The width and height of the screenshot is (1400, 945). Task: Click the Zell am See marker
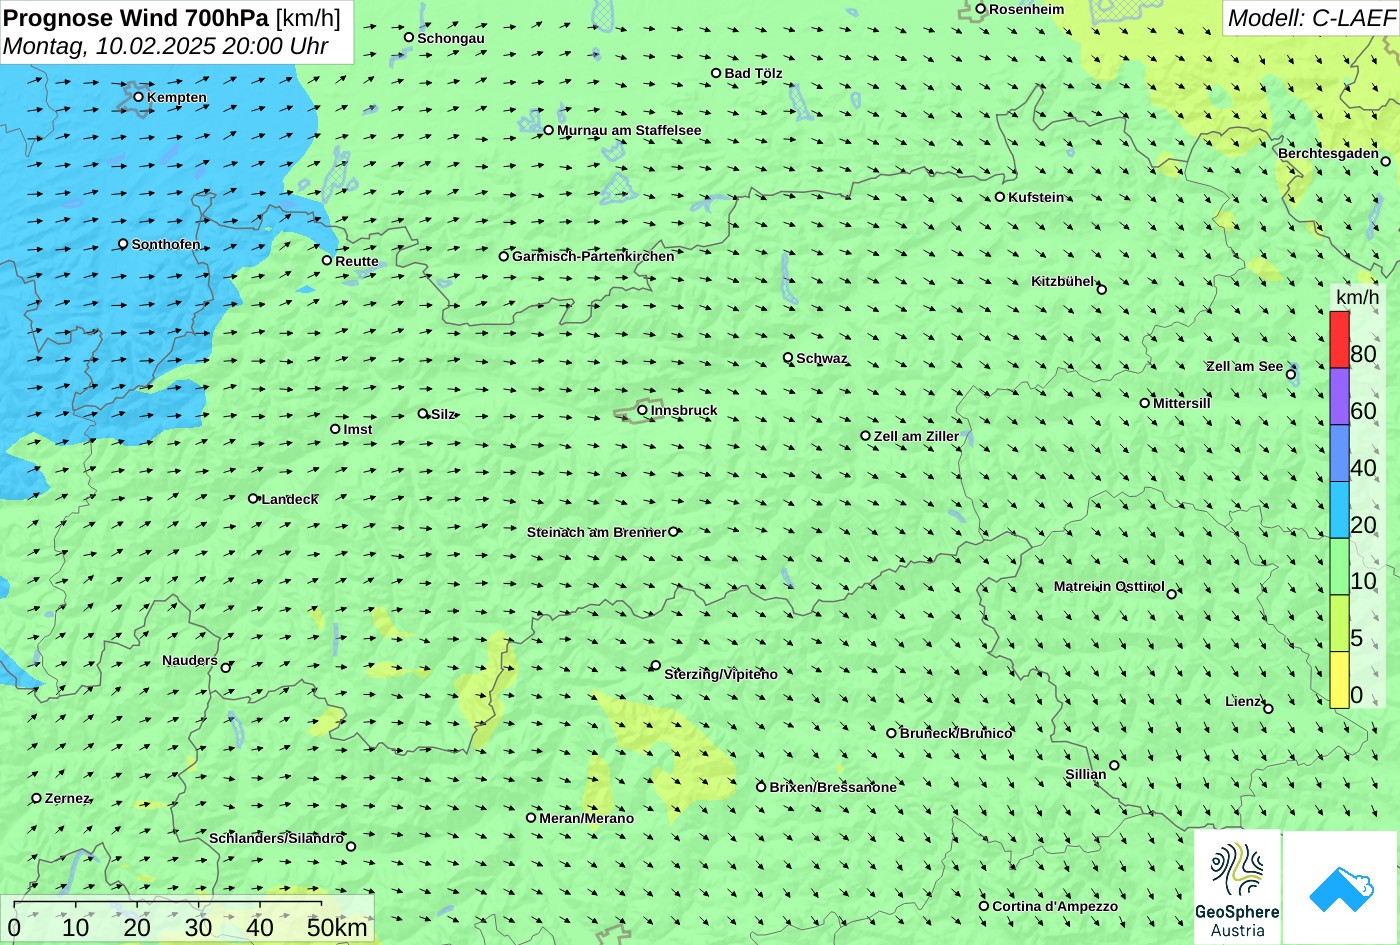[1291, 375]
